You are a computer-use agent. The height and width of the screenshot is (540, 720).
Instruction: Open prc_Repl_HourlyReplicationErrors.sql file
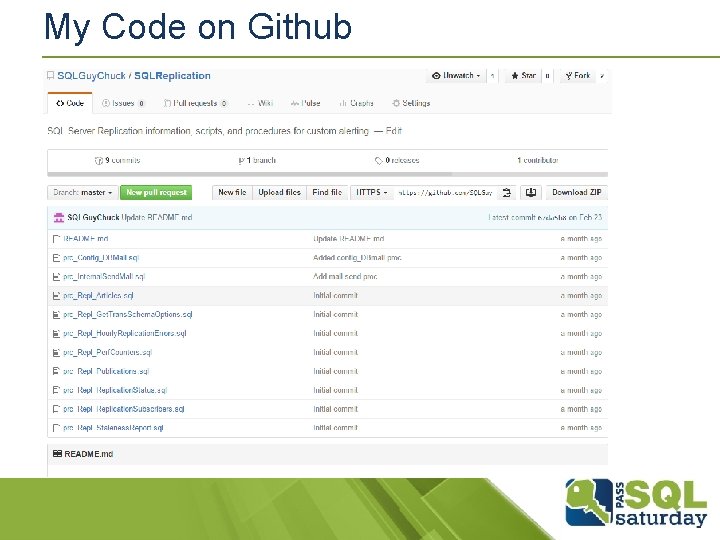125,333
